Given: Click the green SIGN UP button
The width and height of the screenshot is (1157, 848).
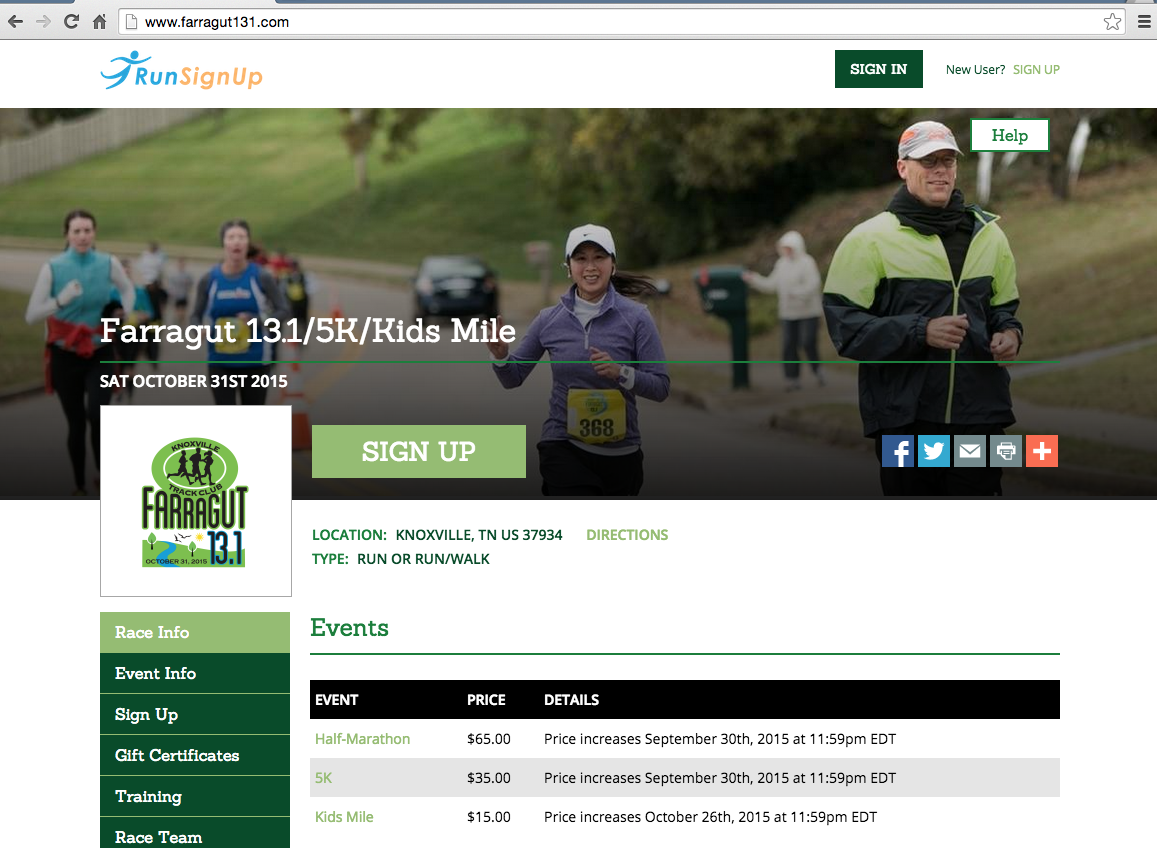Looking at the screenshot, I should point(418,451).
